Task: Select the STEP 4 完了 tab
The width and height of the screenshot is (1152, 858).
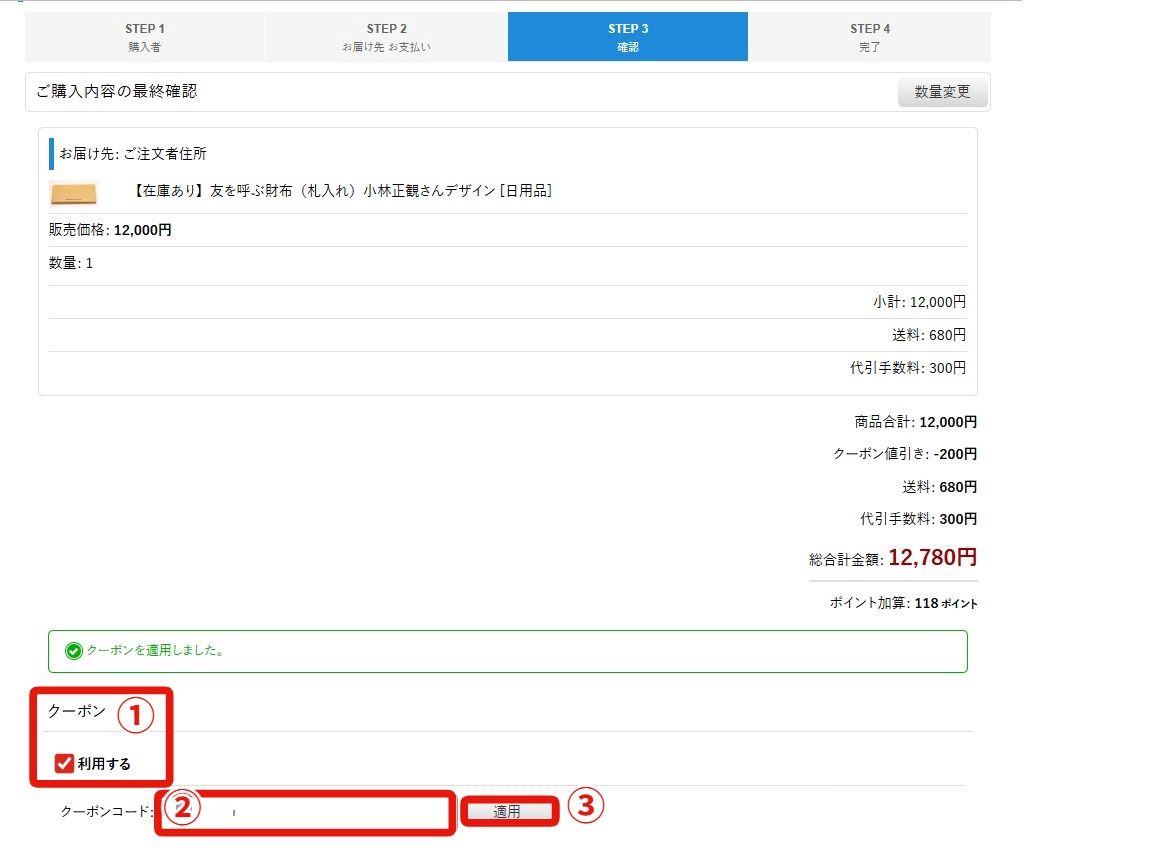Action: click(869, 37)
